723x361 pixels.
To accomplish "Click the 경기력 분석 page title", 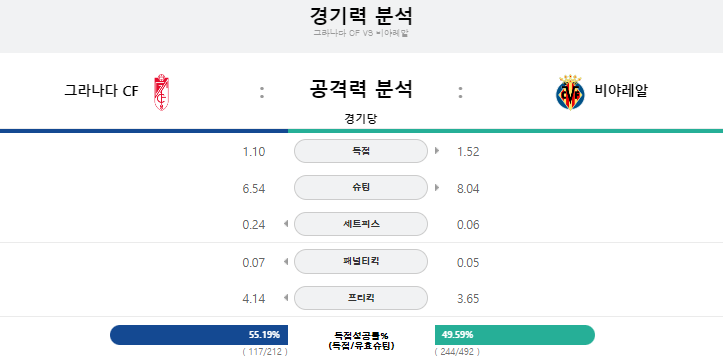I will 361,16.
